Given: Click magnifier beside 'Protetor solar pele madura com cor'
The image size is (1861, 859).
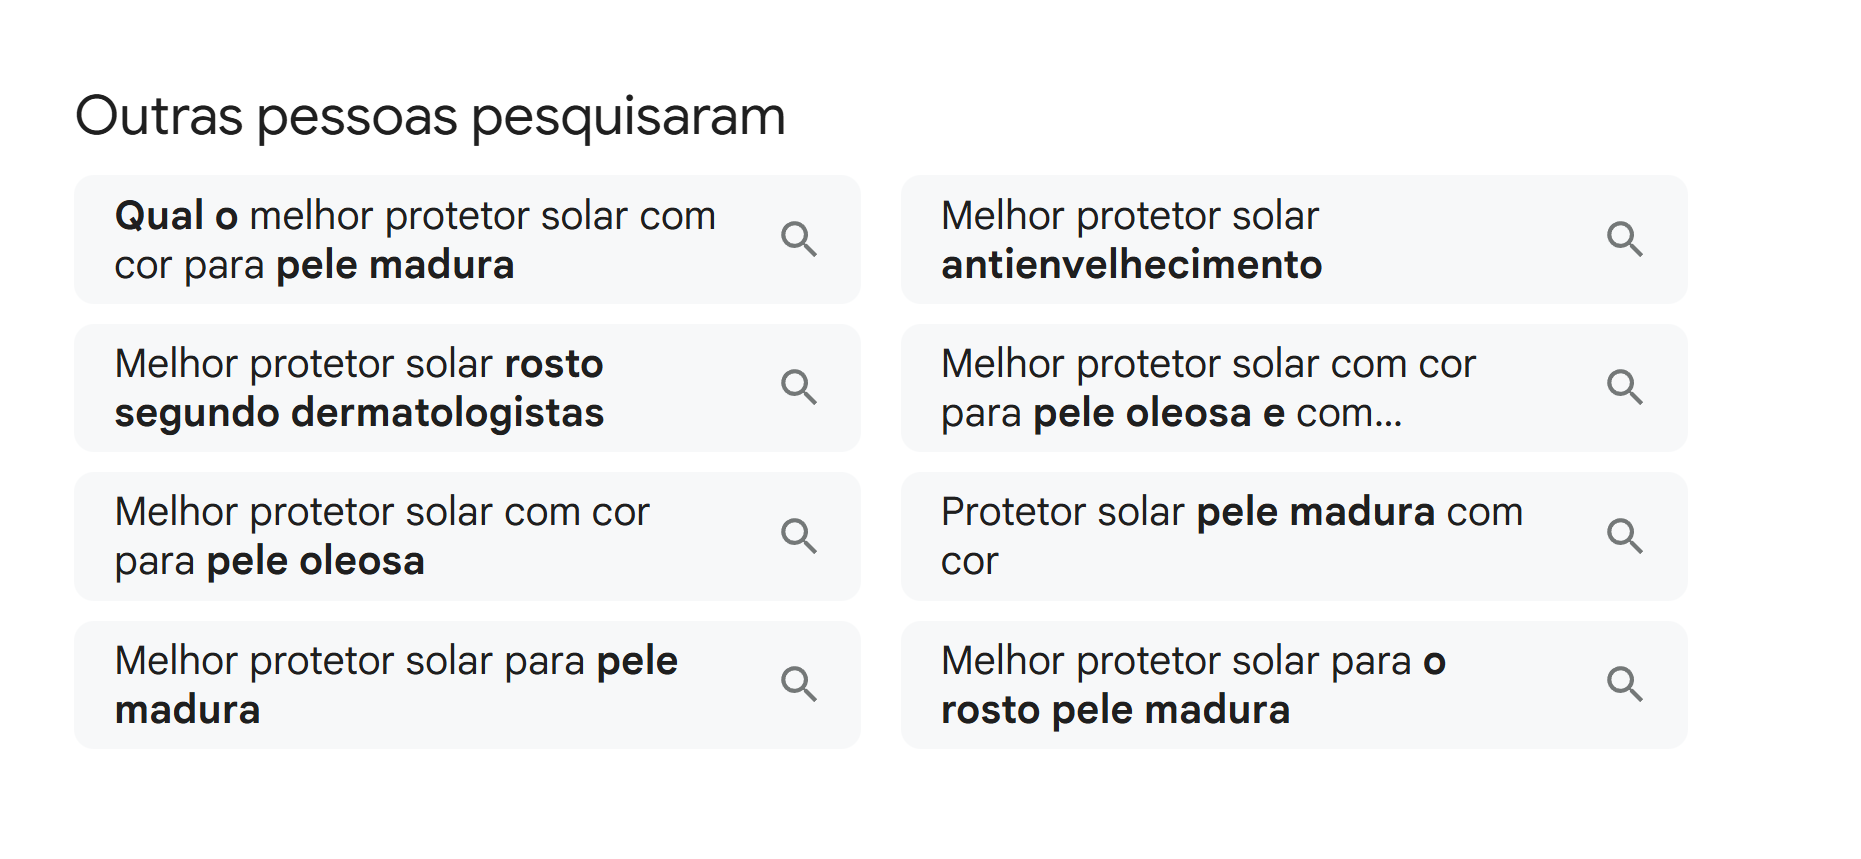Looking at the screenshot, I should [1624, 536].
